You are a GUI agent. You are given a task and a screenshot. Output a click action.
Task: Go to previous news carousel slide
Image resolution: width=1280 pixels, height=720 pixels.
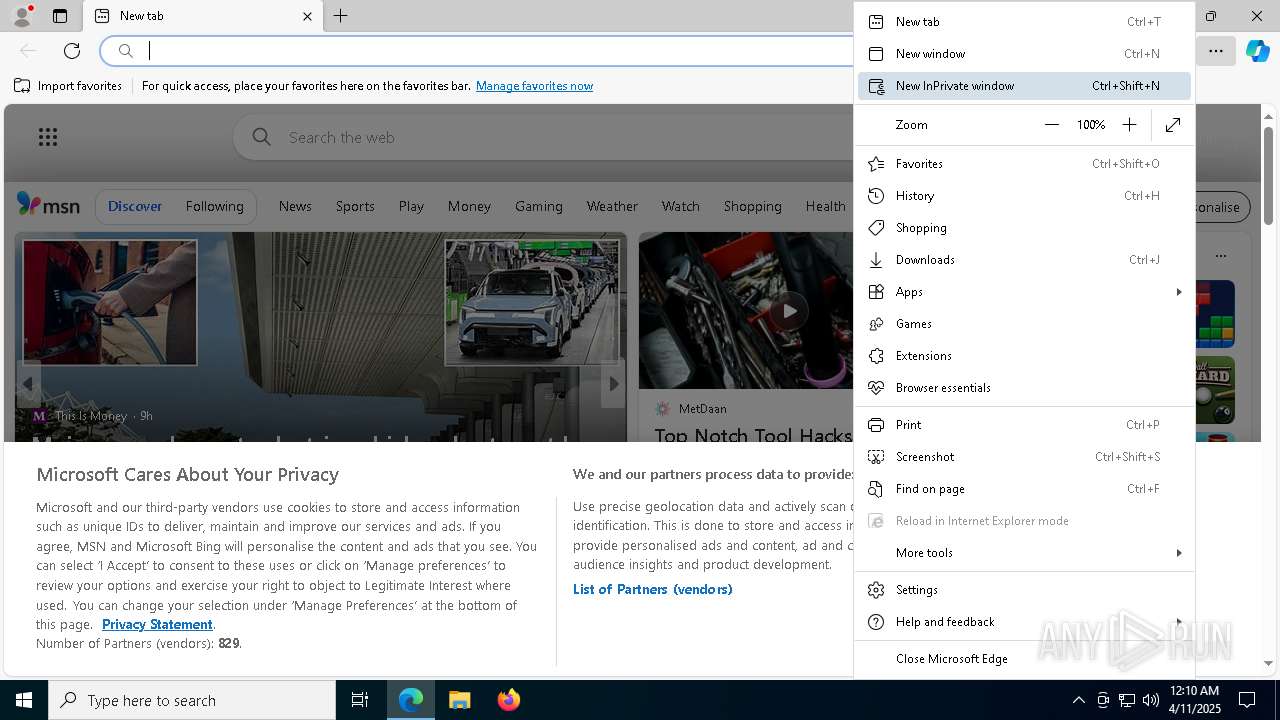[28, 383]
